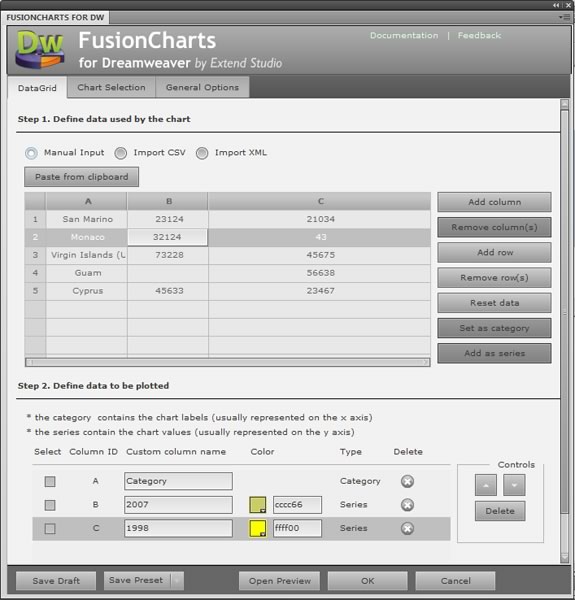
Task: Click the Virgin Islands cell
Action: [x=87, y=255]
